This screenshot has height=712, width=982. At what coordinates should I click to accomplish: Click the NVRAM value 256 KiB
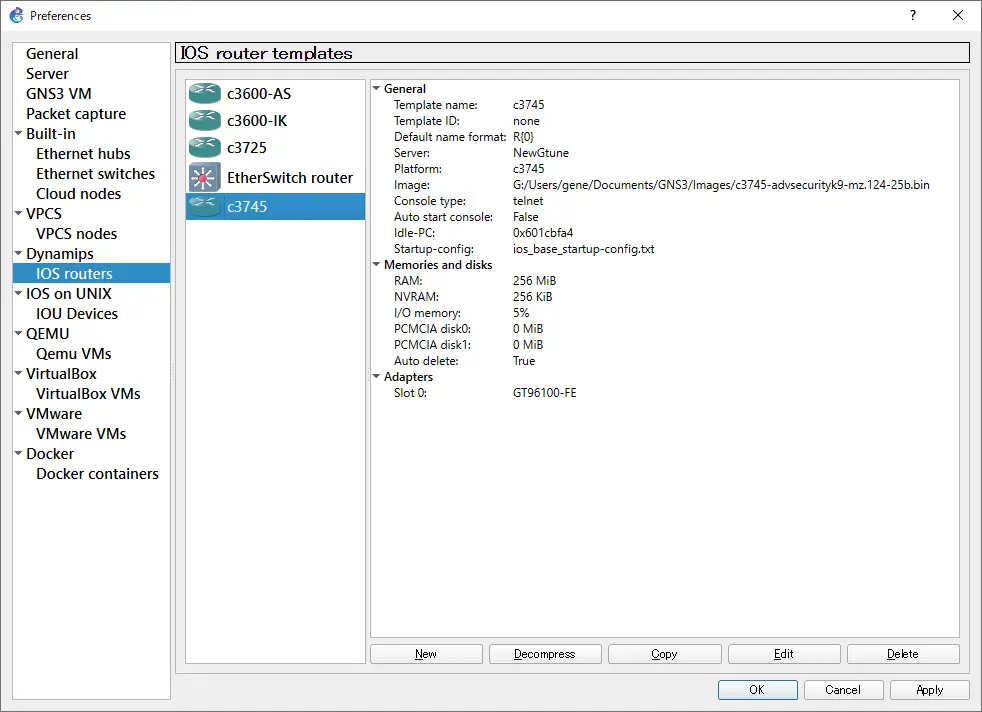click(x=532, y=297)
